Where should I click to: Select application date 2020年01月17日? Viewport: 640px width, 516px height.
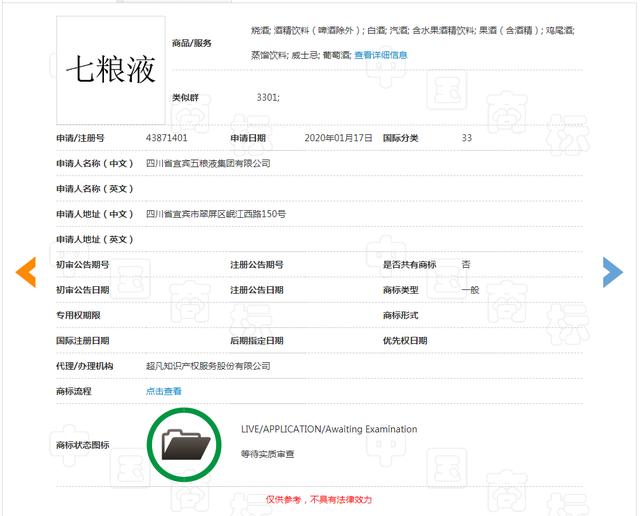pyautogui.click(x=338, y=138)
